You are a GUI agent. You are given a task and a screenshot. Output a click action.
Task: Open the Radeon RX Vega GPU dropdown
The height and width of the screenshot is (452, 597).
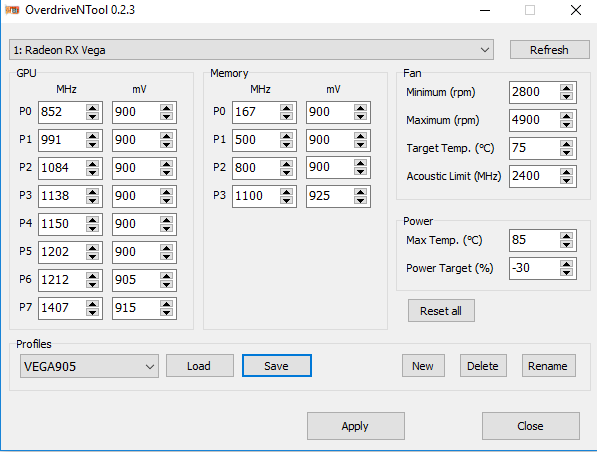tap(251, 50)
